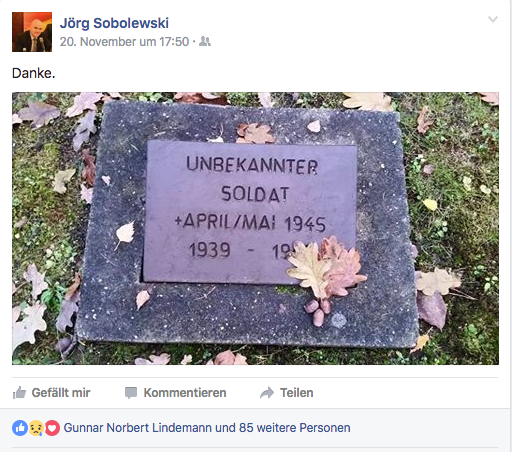512x452 pixels.
Task: Click the red heart love reaction icon
Action: [52, 428]
